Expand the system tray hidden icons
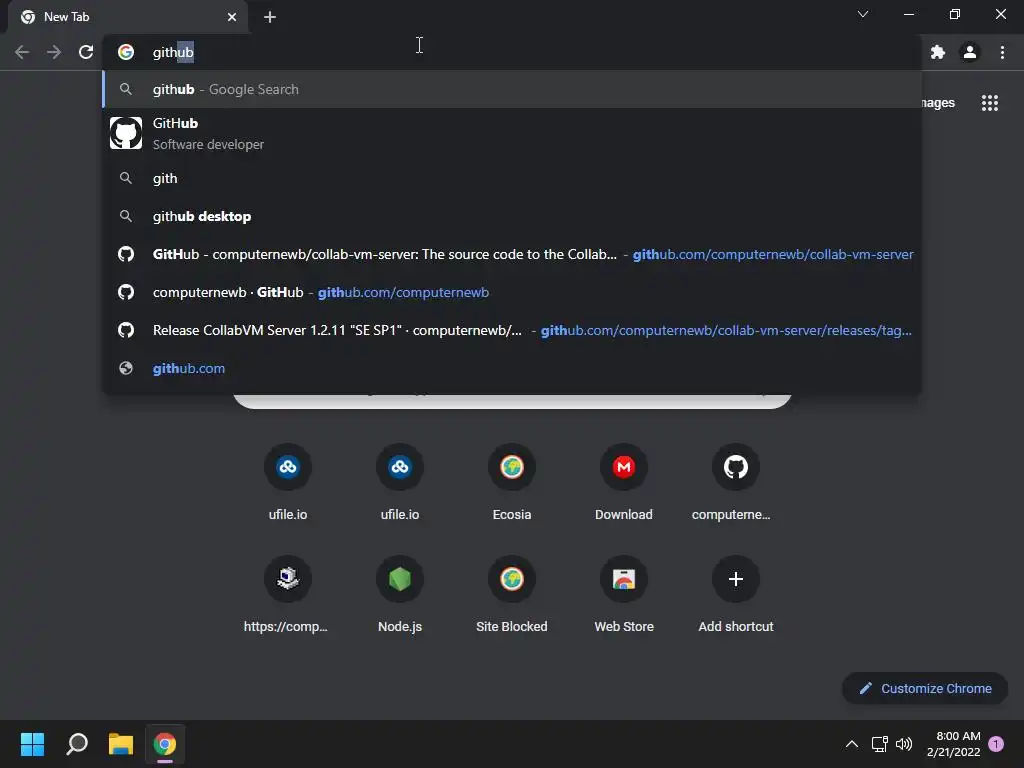Screen dimensions: 1024x768 [852, 744]
